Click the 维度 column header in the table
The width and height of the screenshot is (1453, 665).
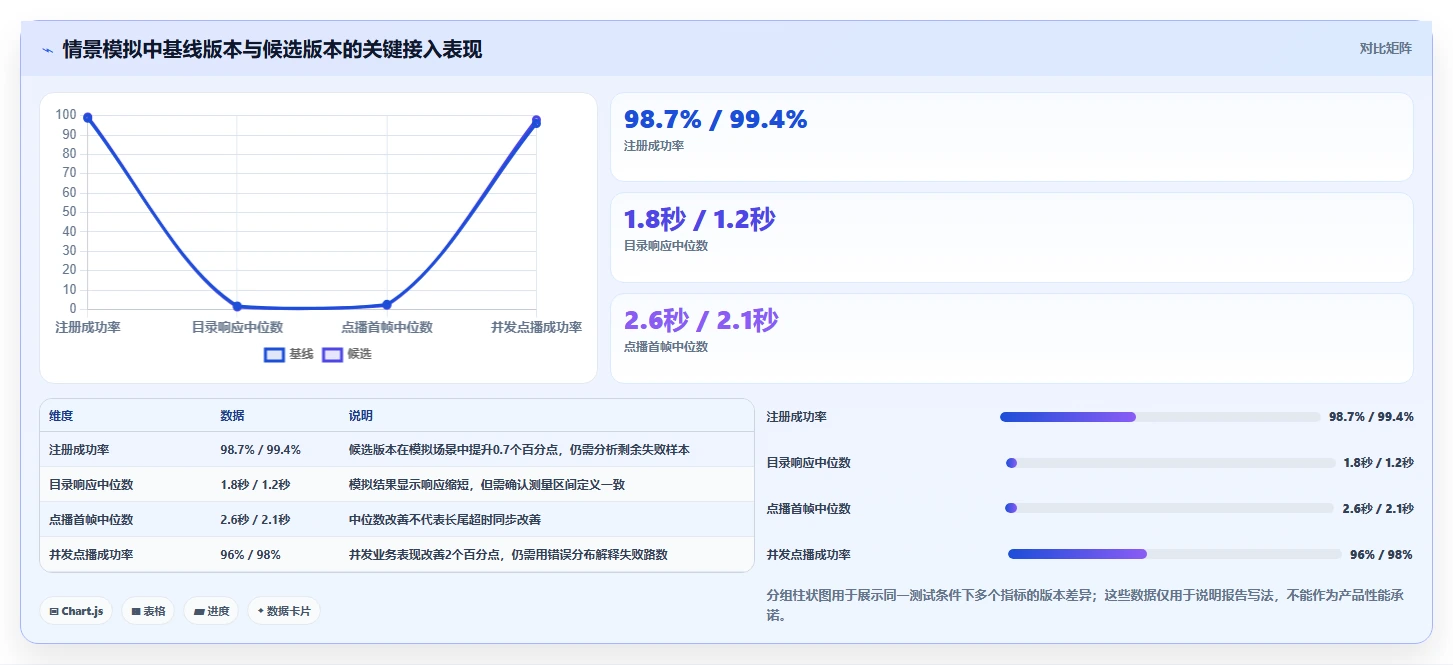[x=61, y=416]
